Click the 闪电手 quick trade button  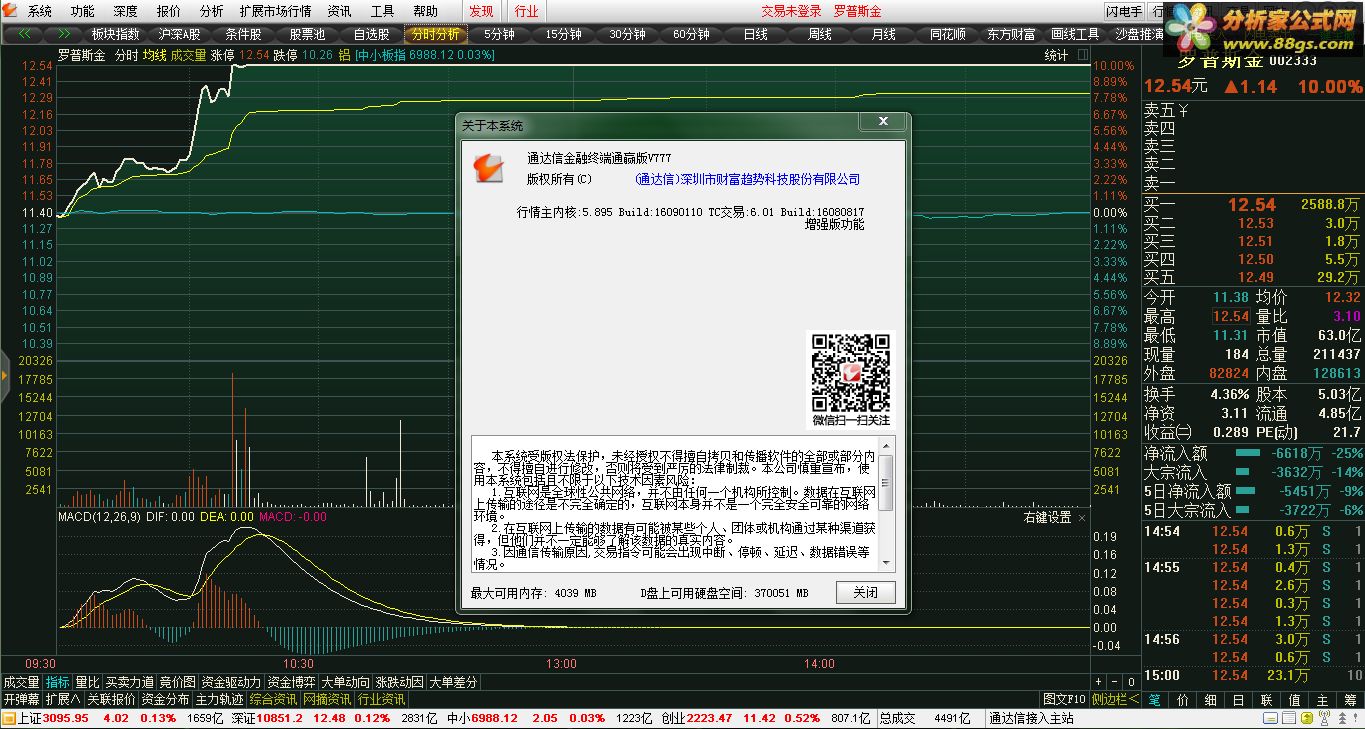pos(1124,11)
